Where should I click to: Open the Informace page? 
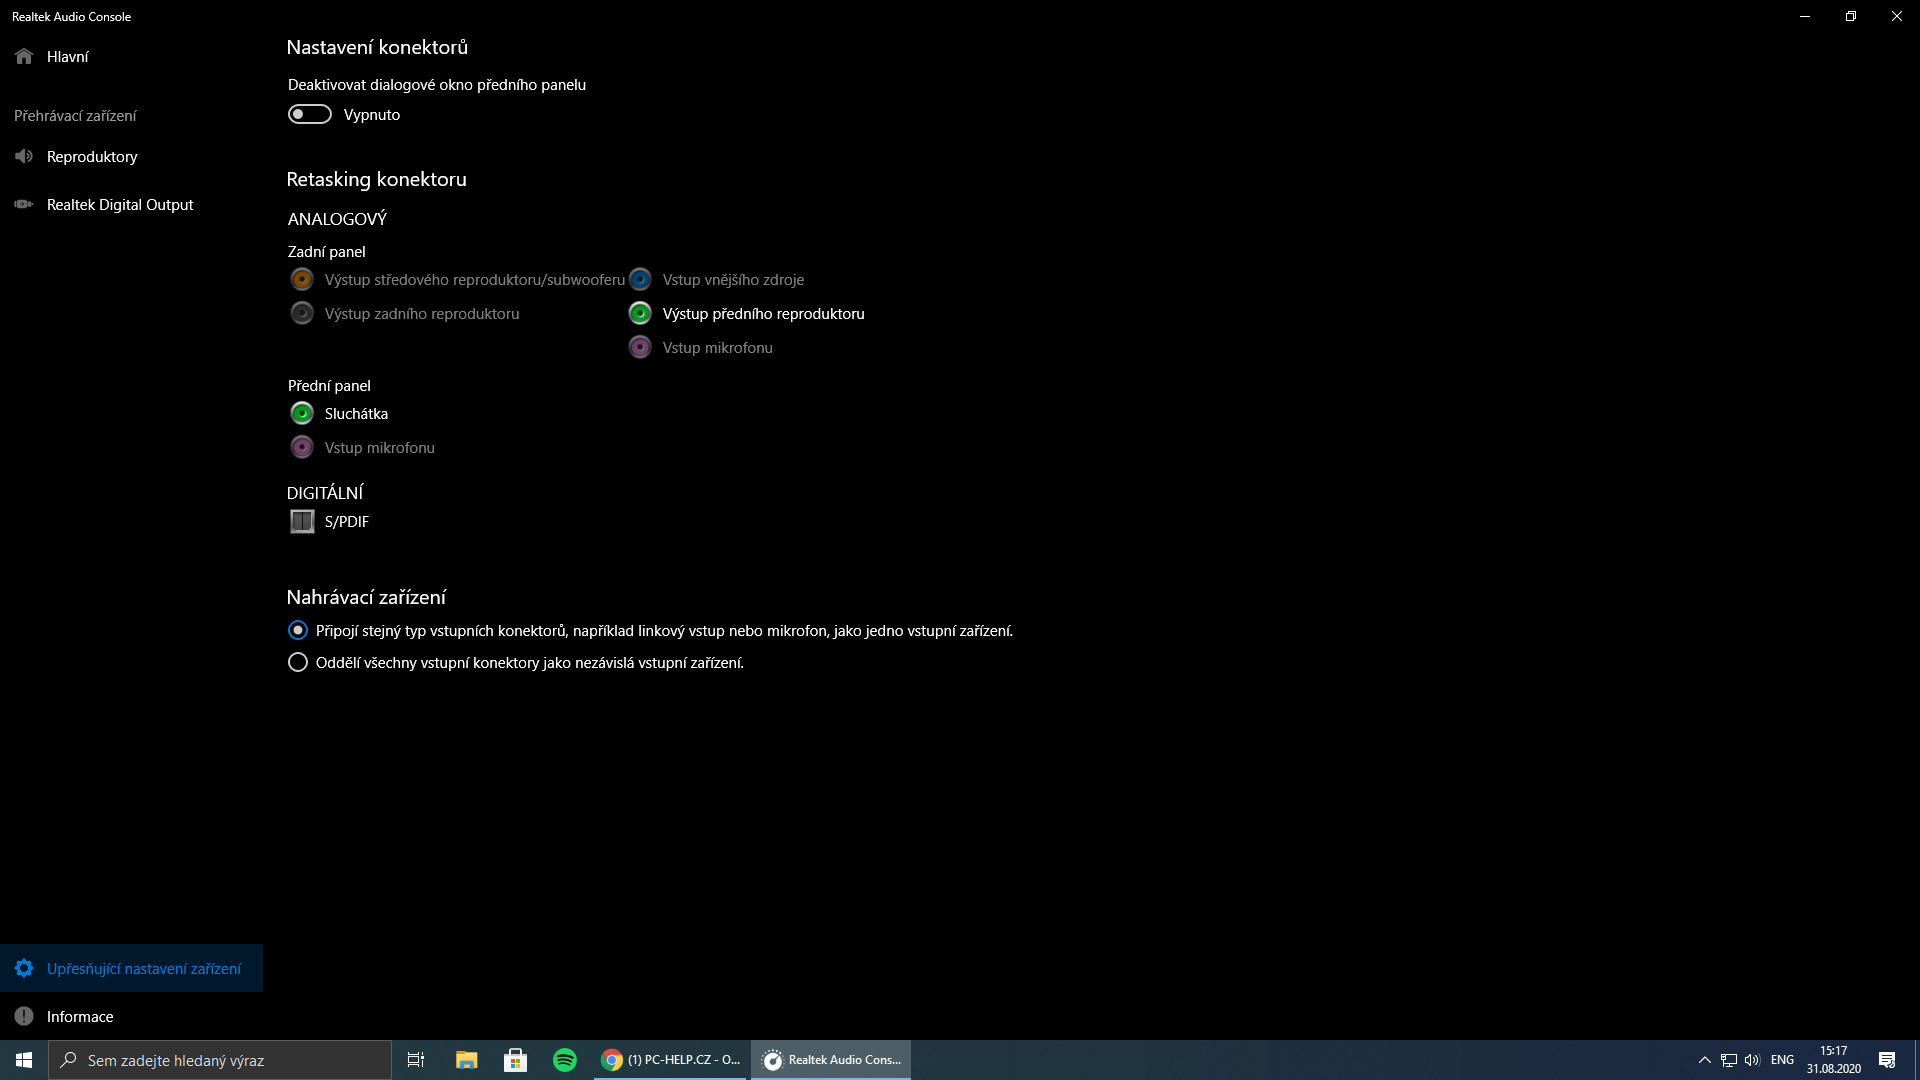pos(80,1016)
